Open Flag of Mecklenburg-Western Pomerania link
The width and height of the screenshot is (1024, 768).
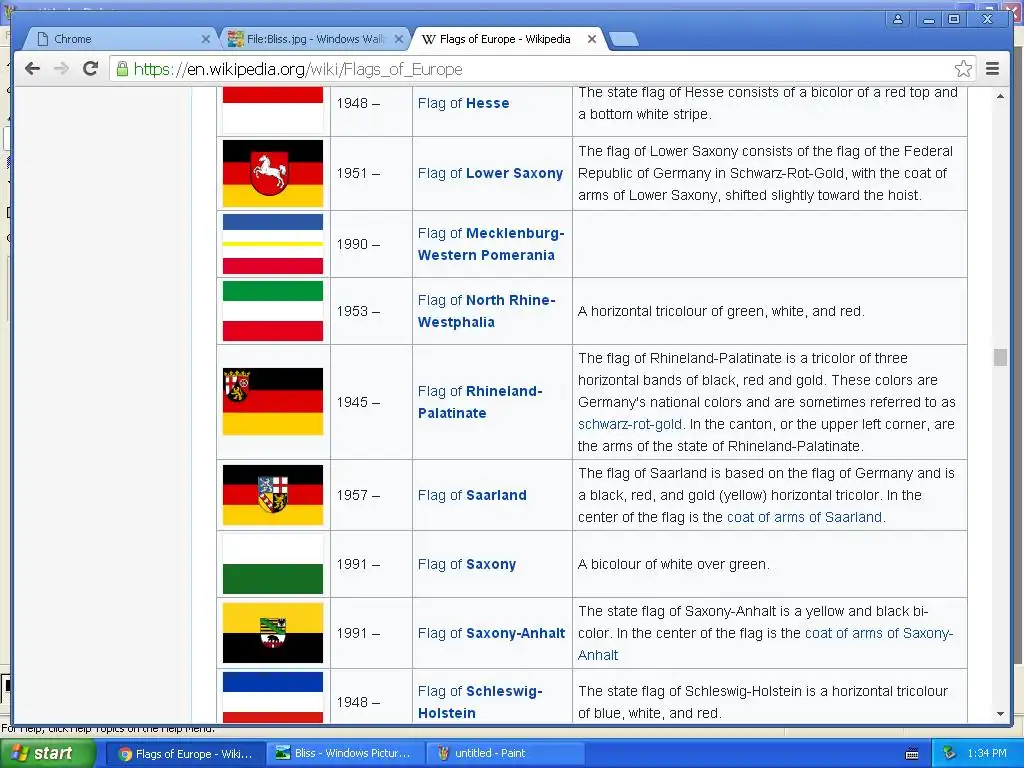click(491, 244)
